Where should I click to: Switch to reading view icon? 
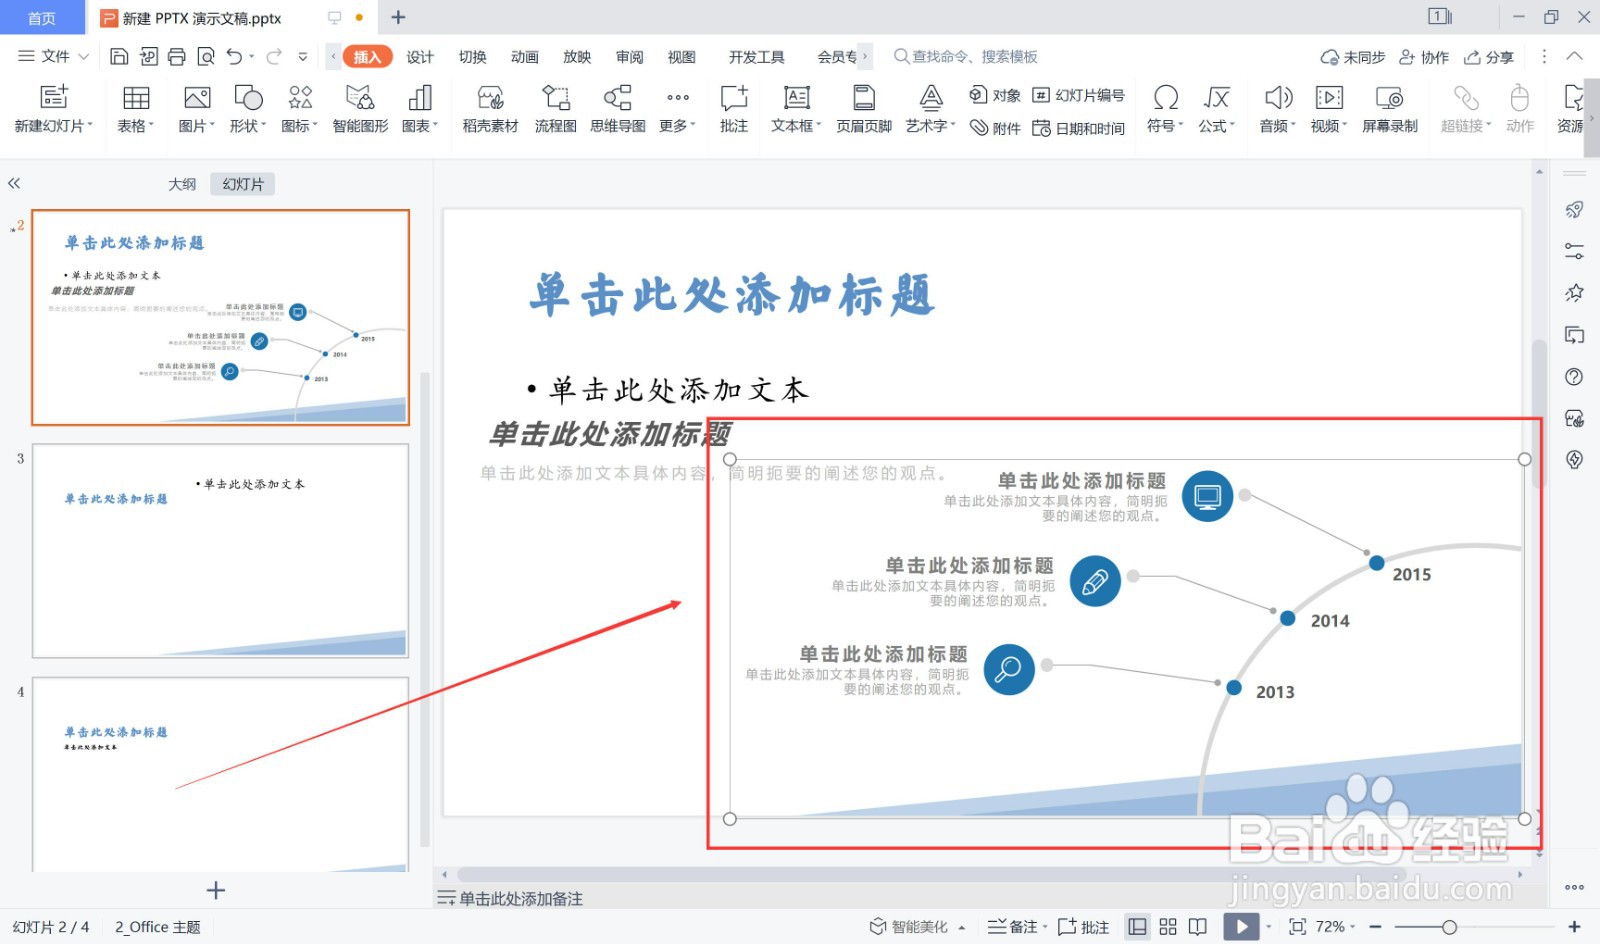click(1198, 926)
